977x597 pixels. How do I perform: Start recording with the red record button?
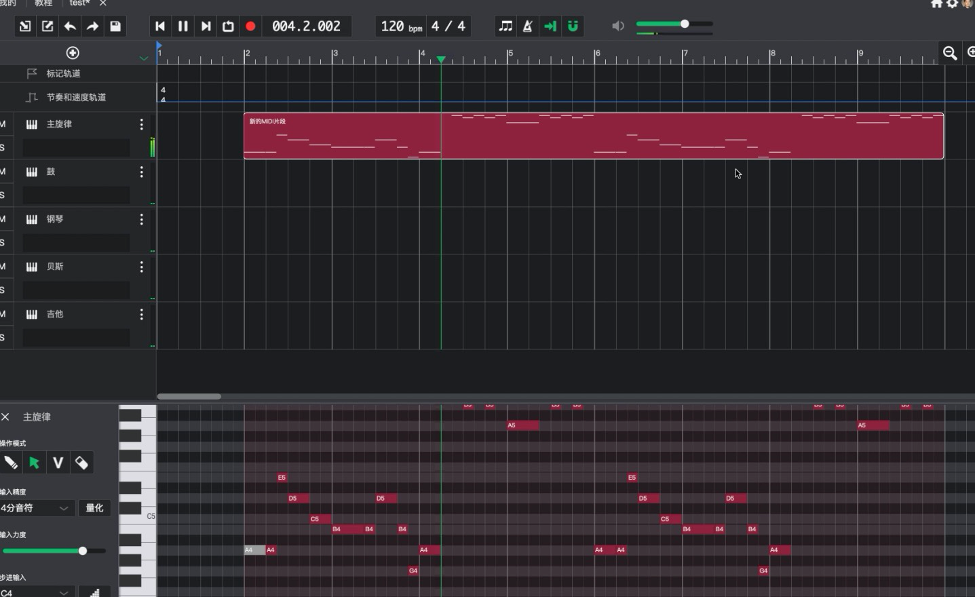(x=250, y=26)
